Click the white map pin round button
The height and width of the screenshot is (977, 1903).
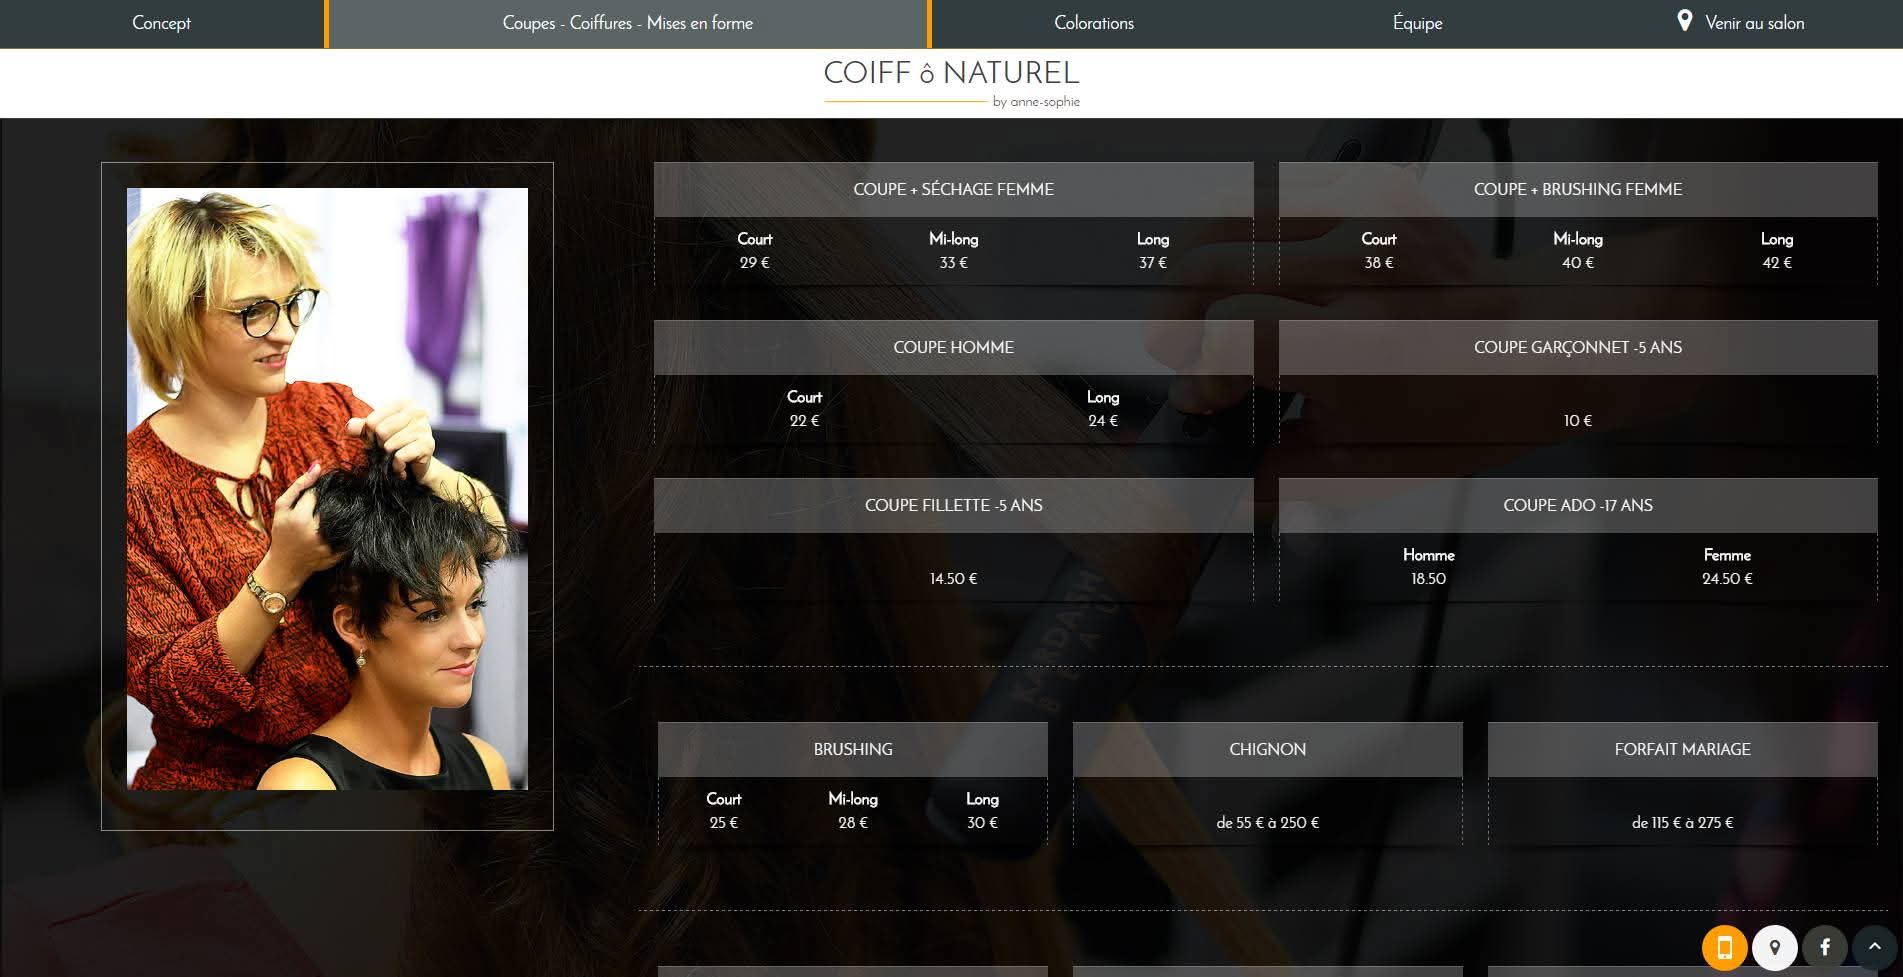[1775, 946]
